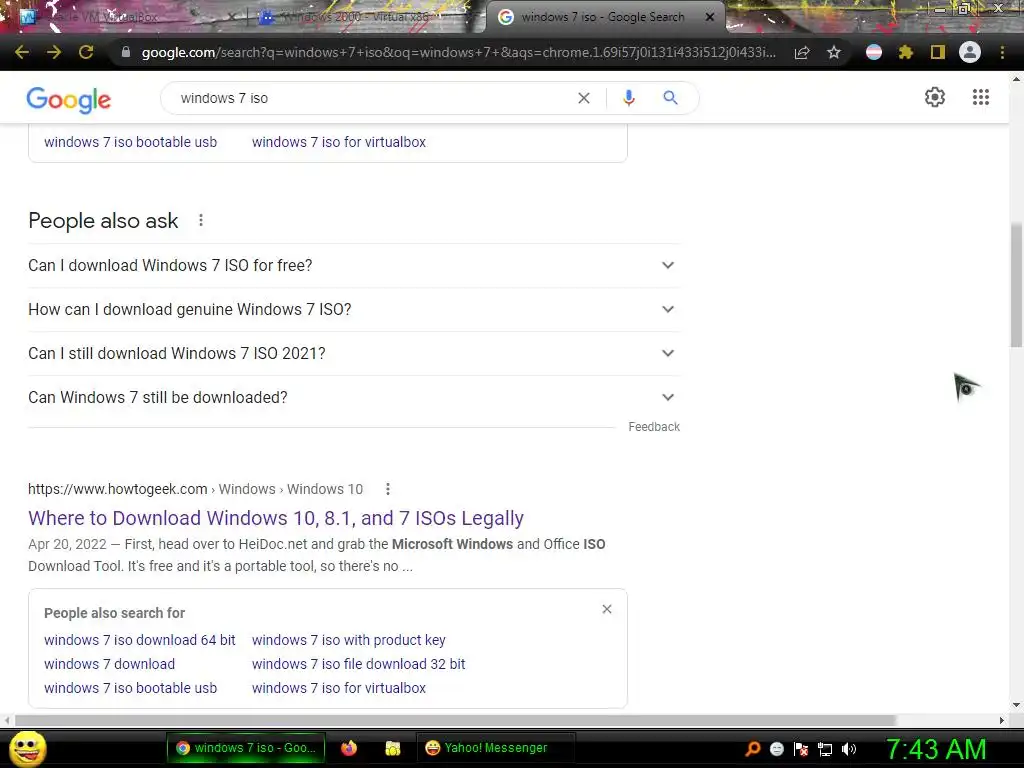The image size is (1024, 768).
Task: Open the file manager taskbar icon
Action: pos(392,748)
